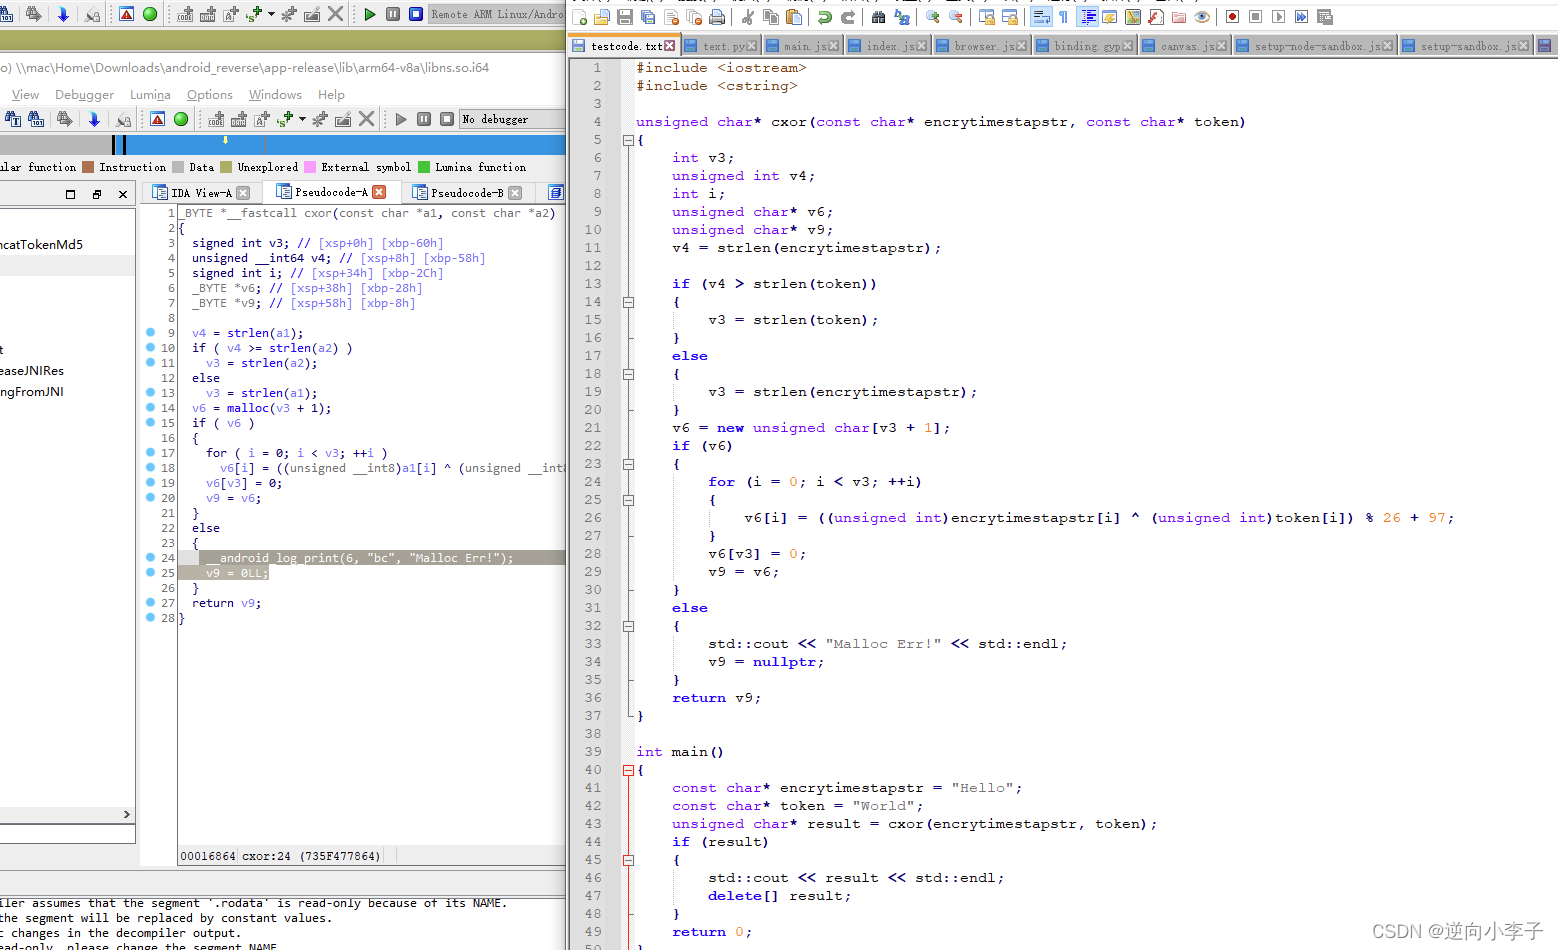
Task: Collapse the if block fold at line 14
Action: 628,302
